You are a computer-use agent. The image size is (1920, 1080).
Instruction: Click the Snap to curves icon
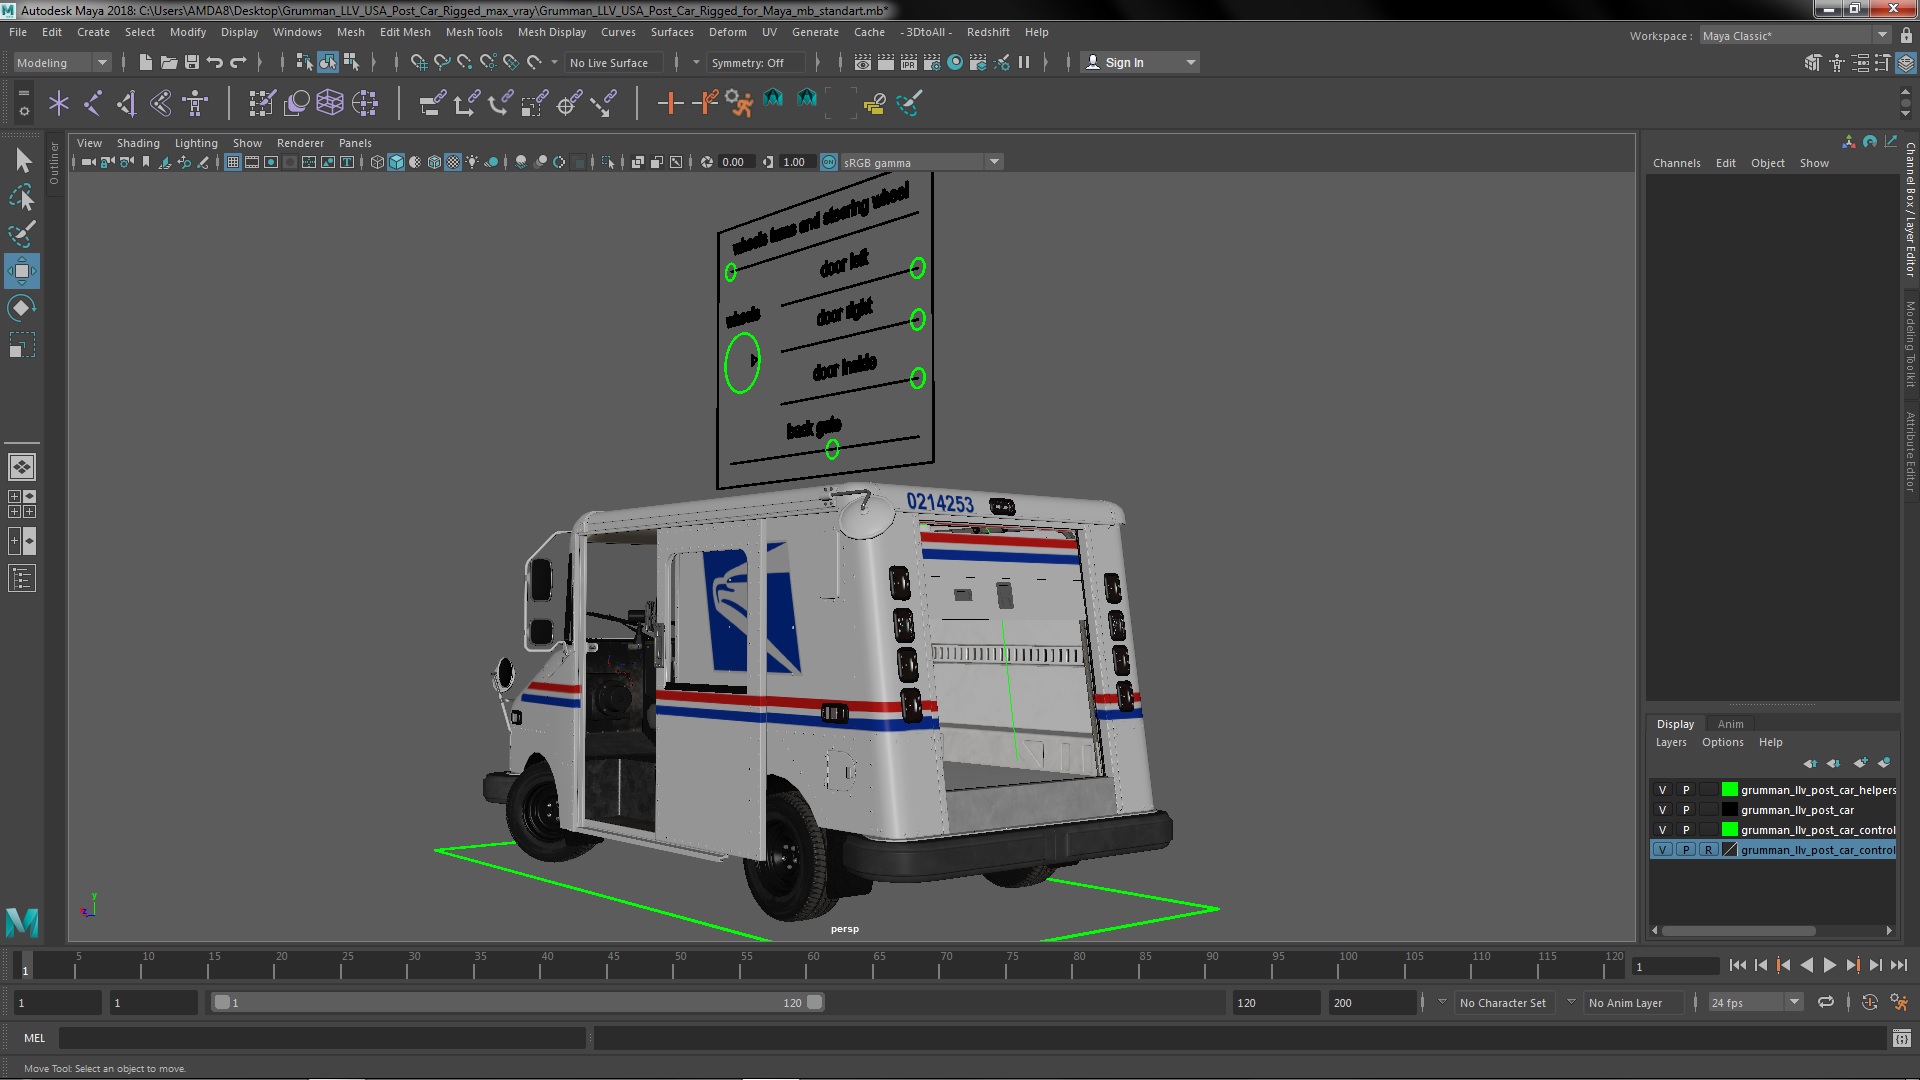click(x=441, y=62)
